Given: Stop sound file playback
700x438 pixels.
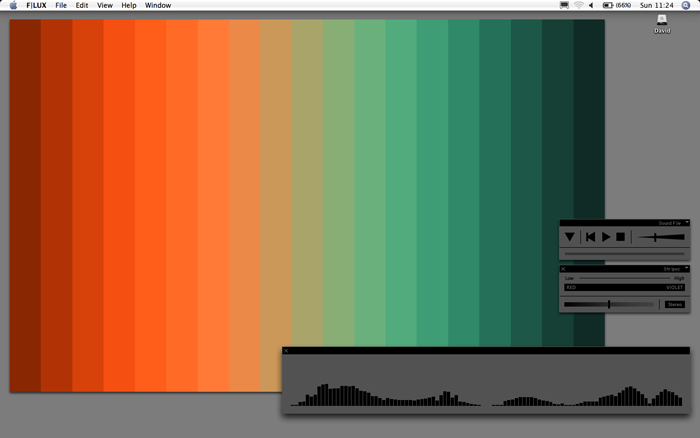Looking at the screenshot, I should click(621, 237).
